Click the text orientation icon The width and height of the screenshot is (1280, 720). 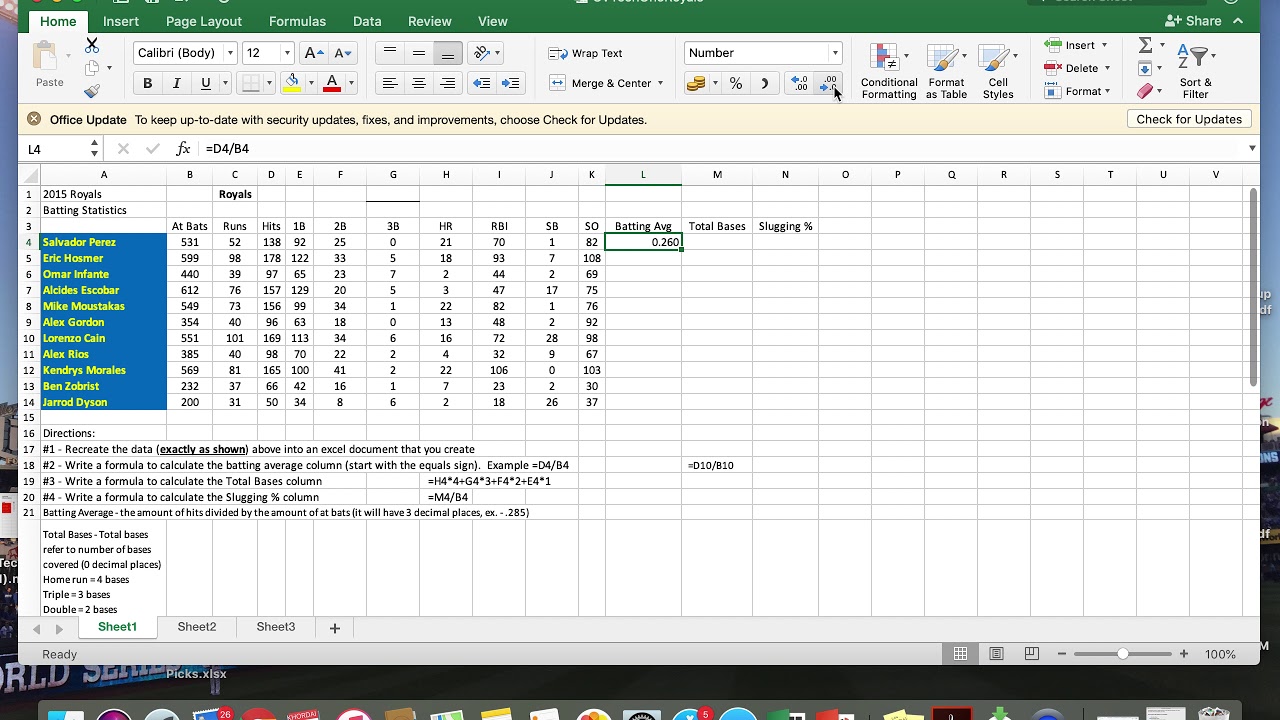pos(482,53)
